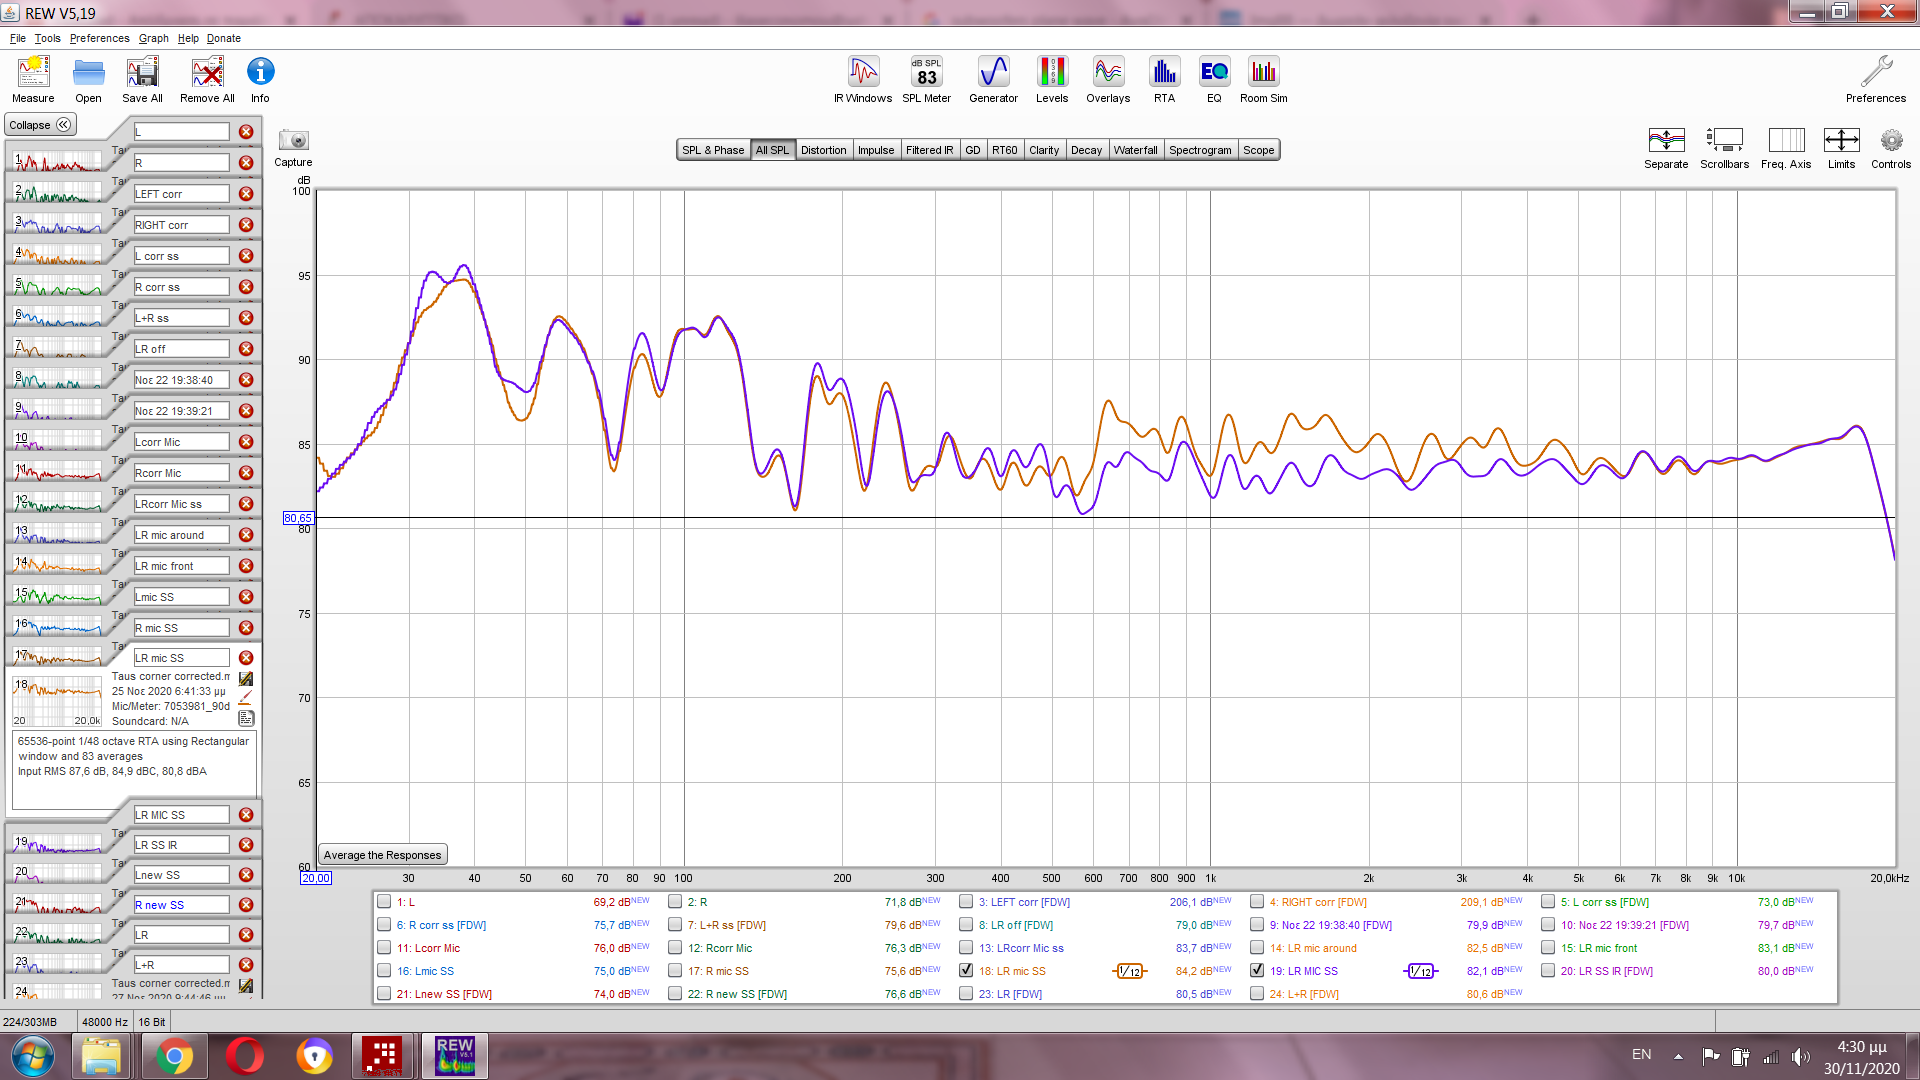Switch to the SPL & Phase tab

click(x=713, y=150)
